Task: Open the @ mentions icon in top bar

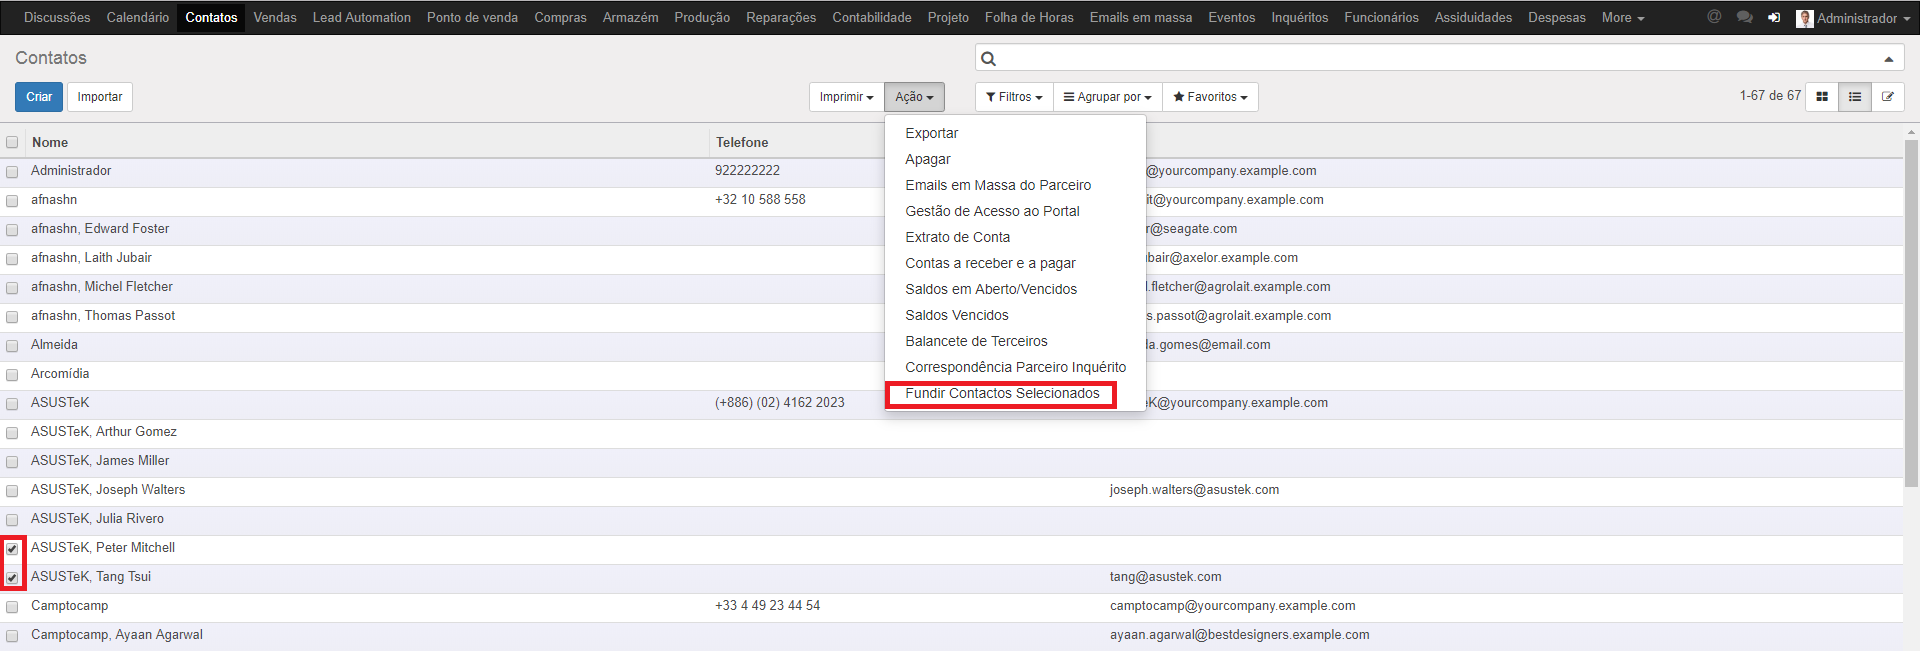Action: click(x=1714, y=17)
